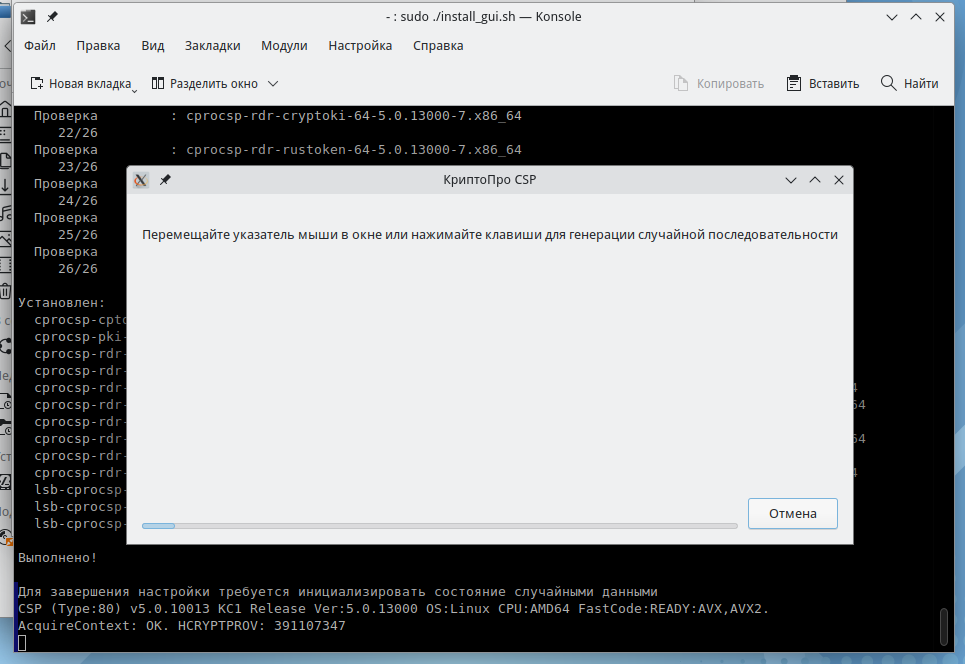This screenshot has width=965, height=664.
Task: Expand the Разделить окно dropdown chevron
Action: [x=273, y=84]
